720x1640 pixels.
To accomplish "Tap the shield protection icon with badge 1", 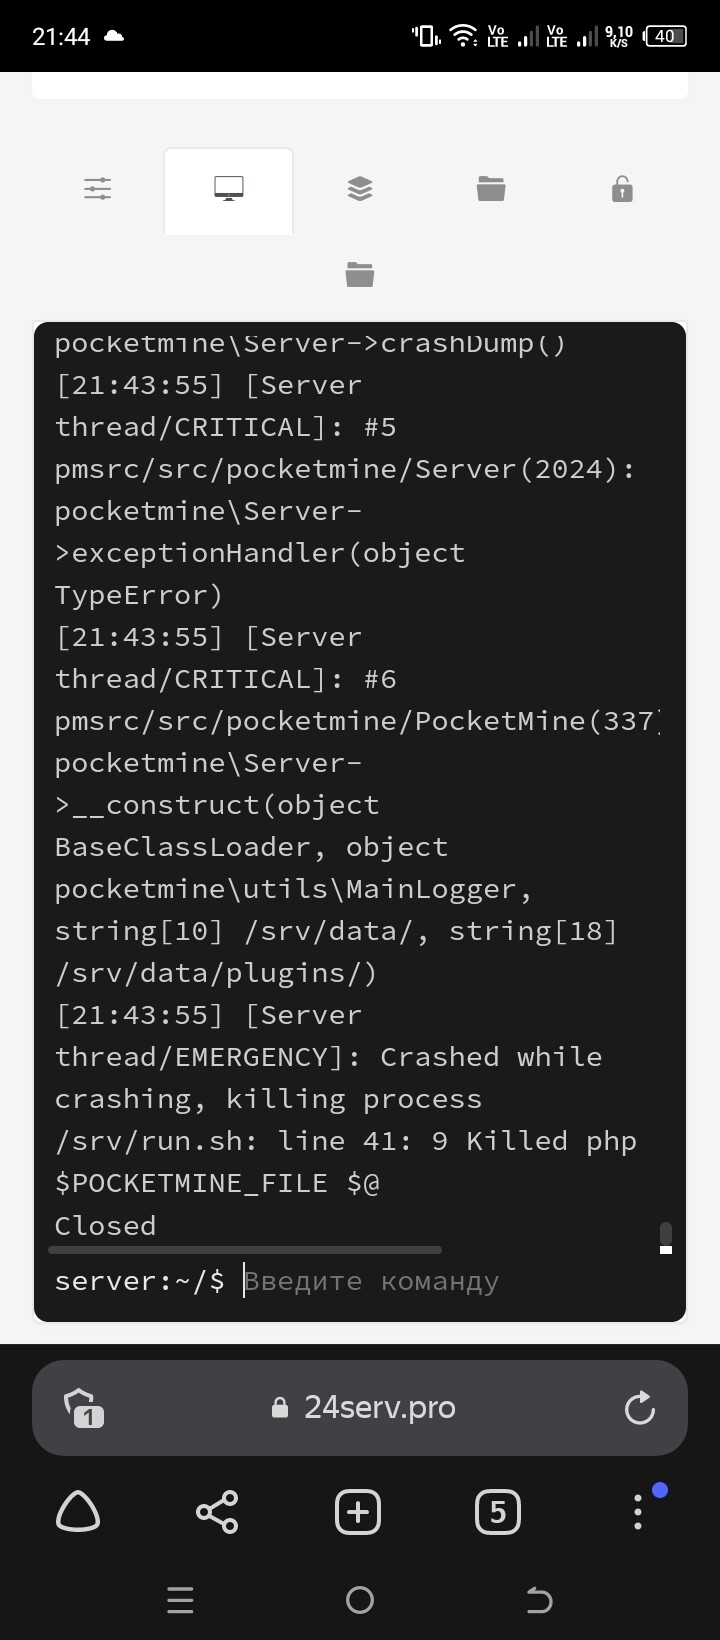I will (80, 1407).
